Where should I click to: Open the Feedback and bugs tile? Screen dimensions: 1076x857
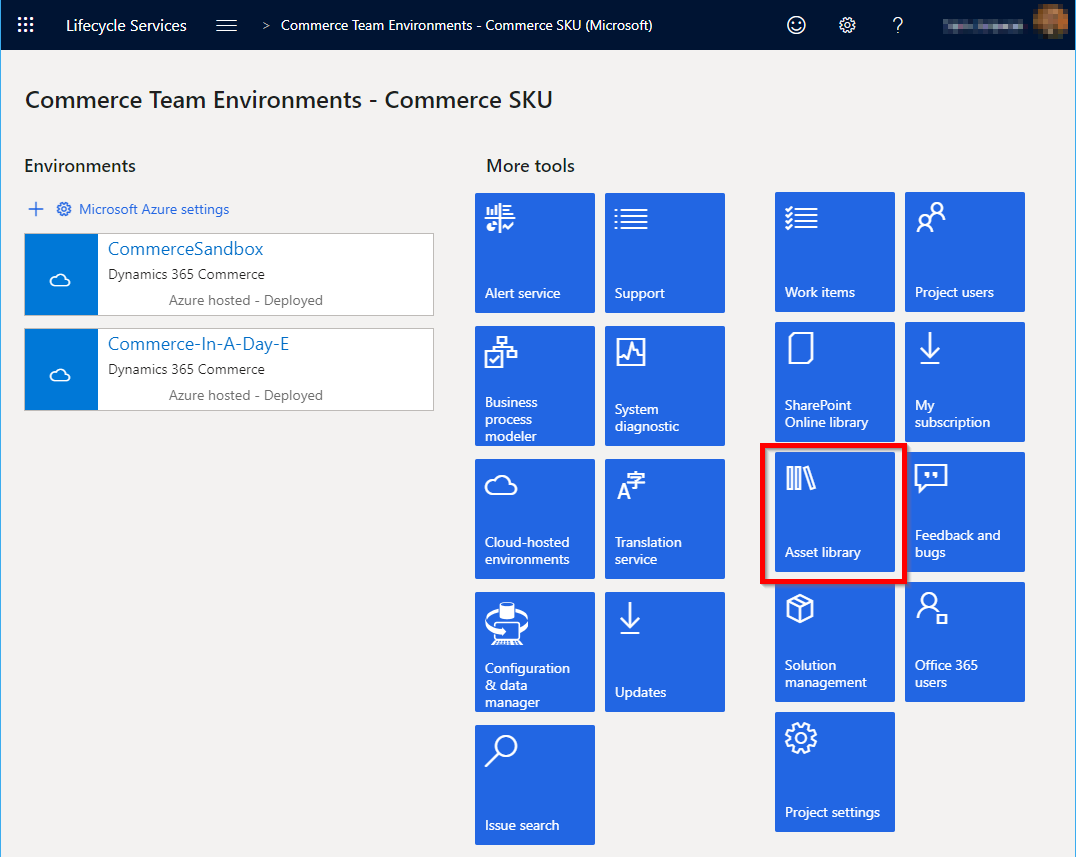(964, 512)
